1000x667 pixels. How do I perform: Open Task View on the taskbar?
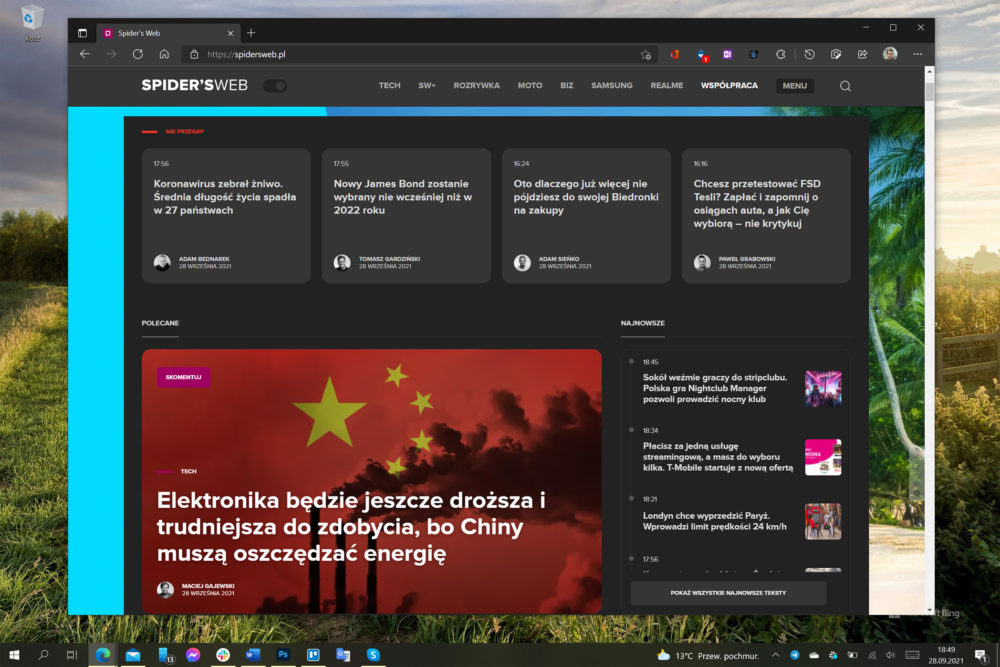(71, 655)
